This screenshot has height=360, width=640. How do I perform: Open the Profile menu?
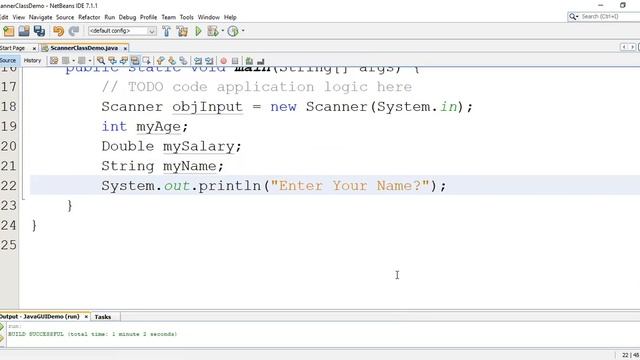[148, 17]
